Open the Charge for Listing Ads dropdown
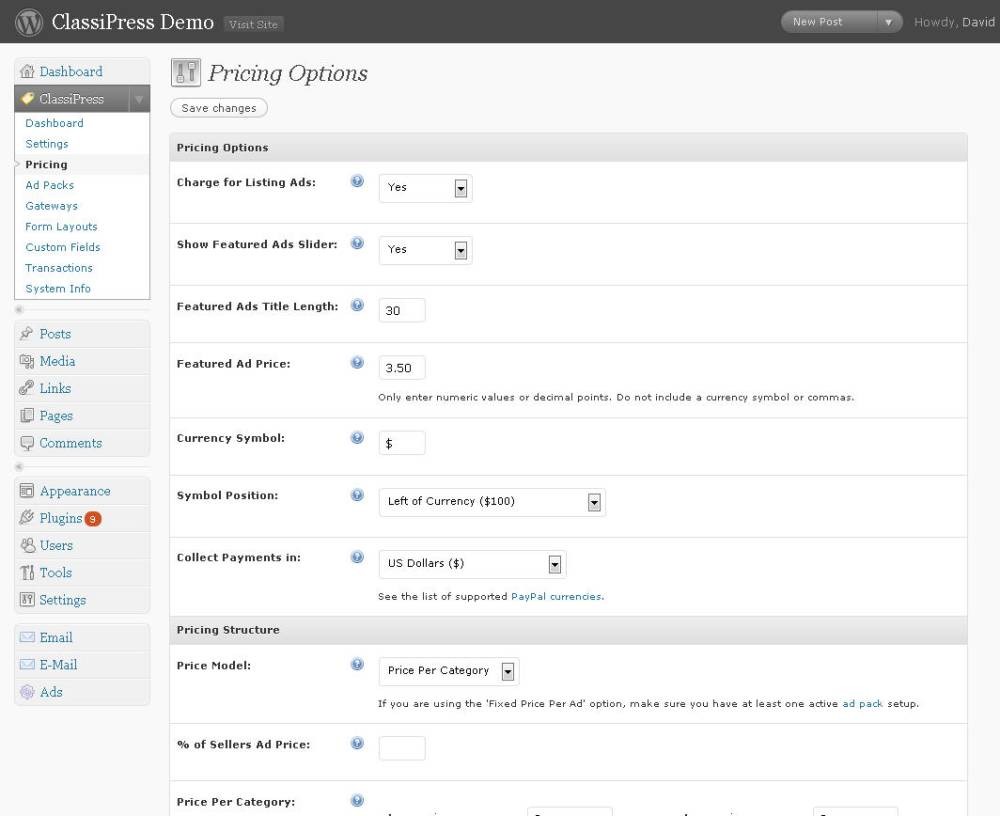This screenshot has width=1000, height=816. coord(425,188)
